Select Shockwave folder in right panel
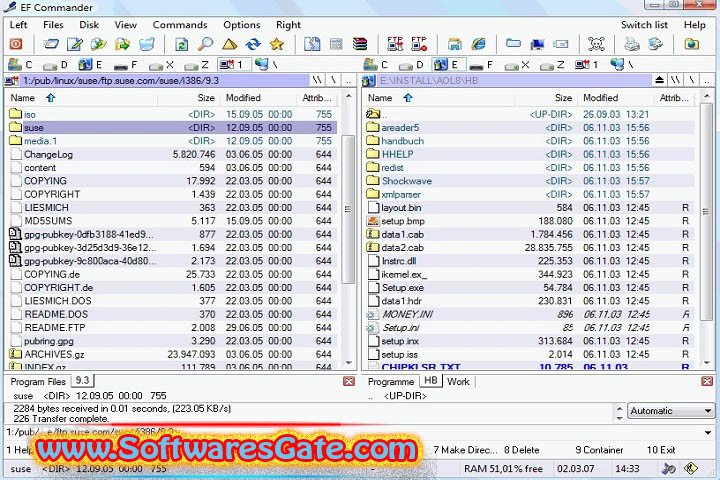 pos(529,181)
